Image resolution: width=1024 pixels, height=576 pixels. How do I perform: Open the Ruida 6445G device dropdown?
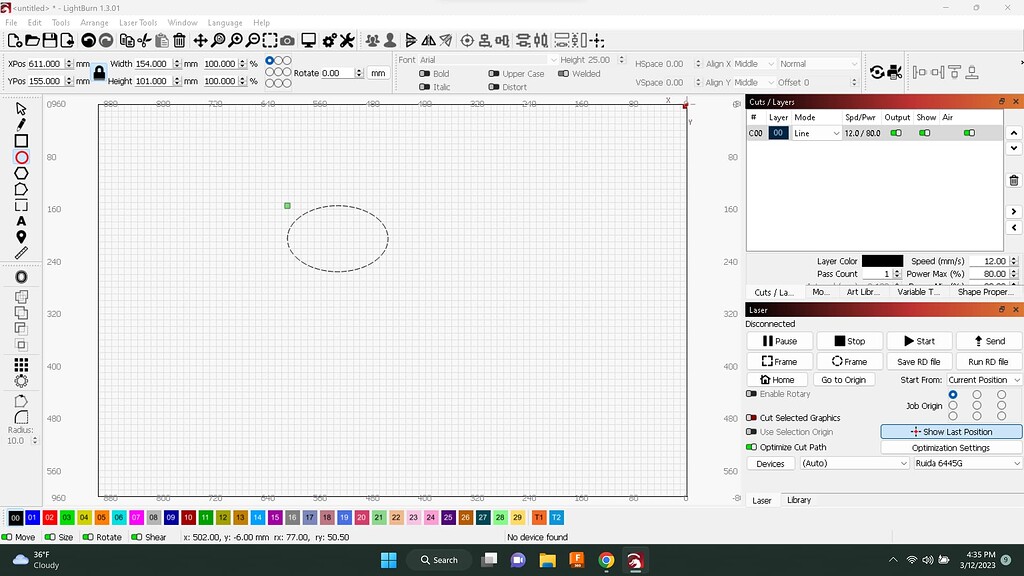click(x=967, y=463)
